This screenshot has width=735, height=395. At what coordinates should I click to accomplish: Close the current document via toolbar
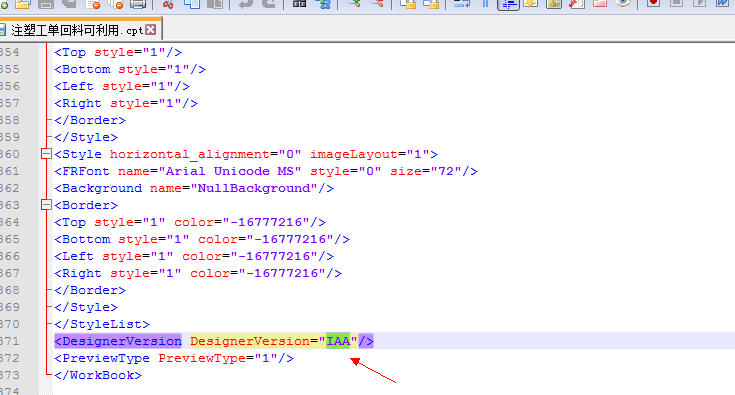(93, 4)
